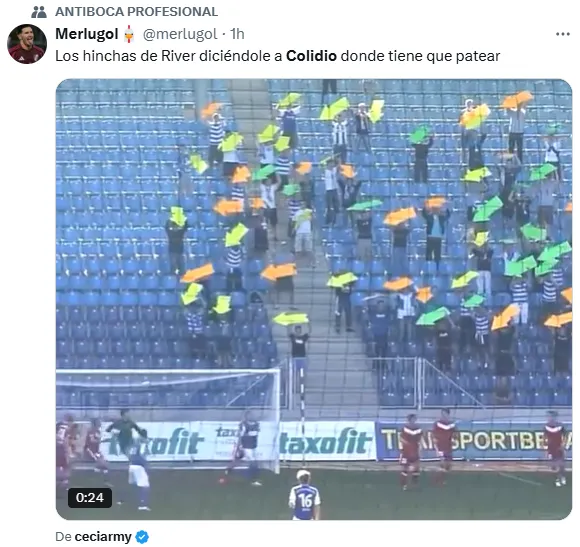Click the SPORTBE advertising board in video
The width and height of the screenshot is (580, 547).
[x=473, y=440]
